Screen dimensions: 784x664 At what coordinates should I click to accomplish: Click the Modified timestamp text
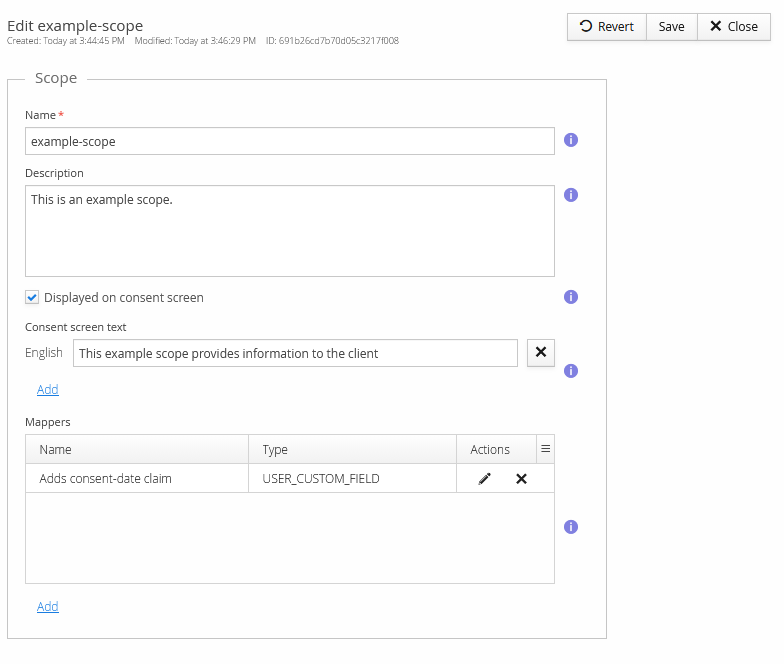195,40
